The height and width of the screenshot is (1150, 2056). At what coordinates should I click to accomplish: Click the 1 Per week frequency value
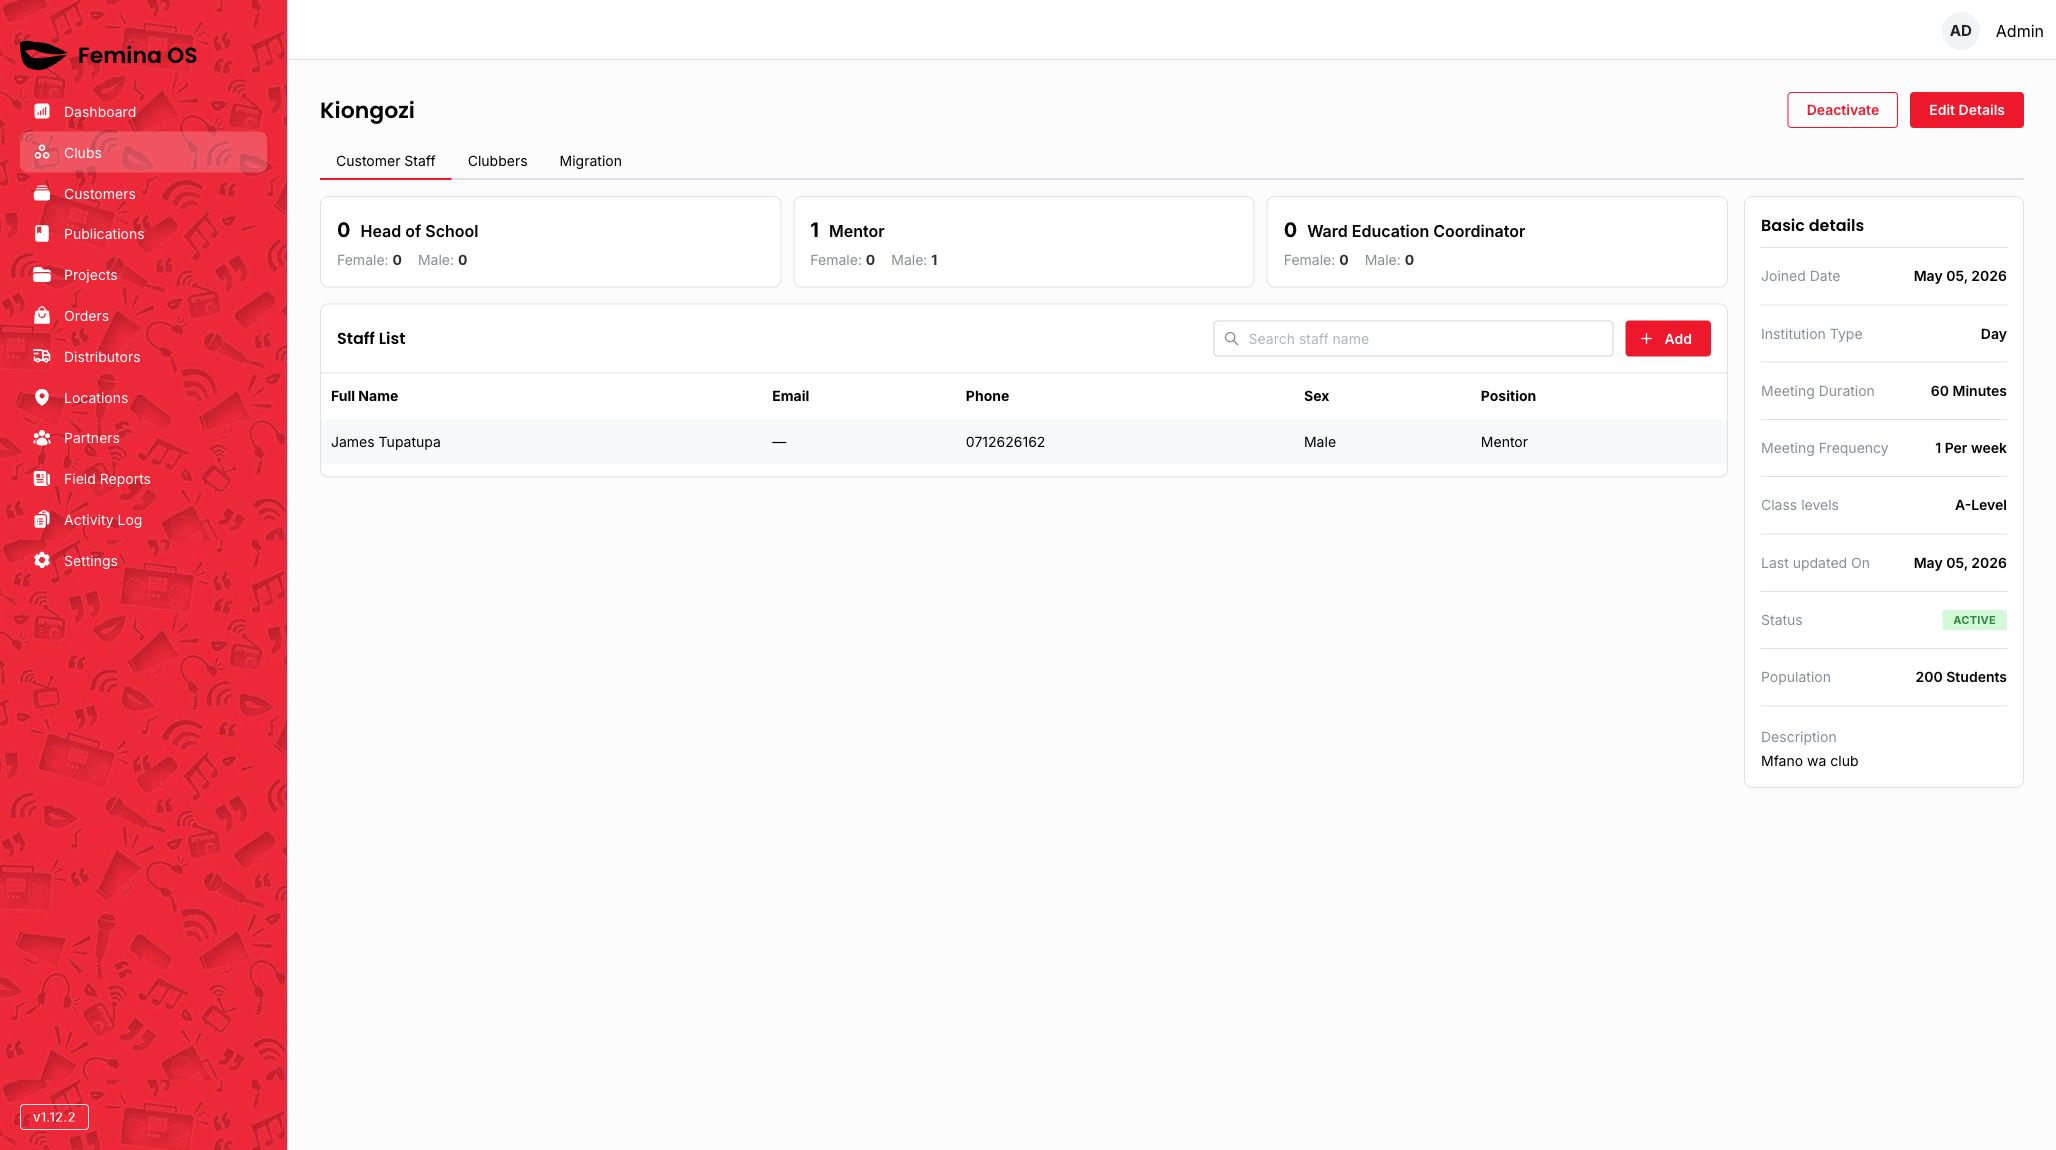click(x=1970, y=448)
